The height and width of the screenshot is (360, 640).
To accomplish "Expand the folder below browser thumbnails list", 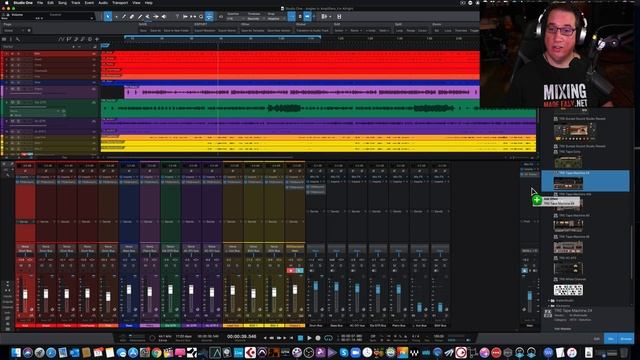I will (549, 301).
